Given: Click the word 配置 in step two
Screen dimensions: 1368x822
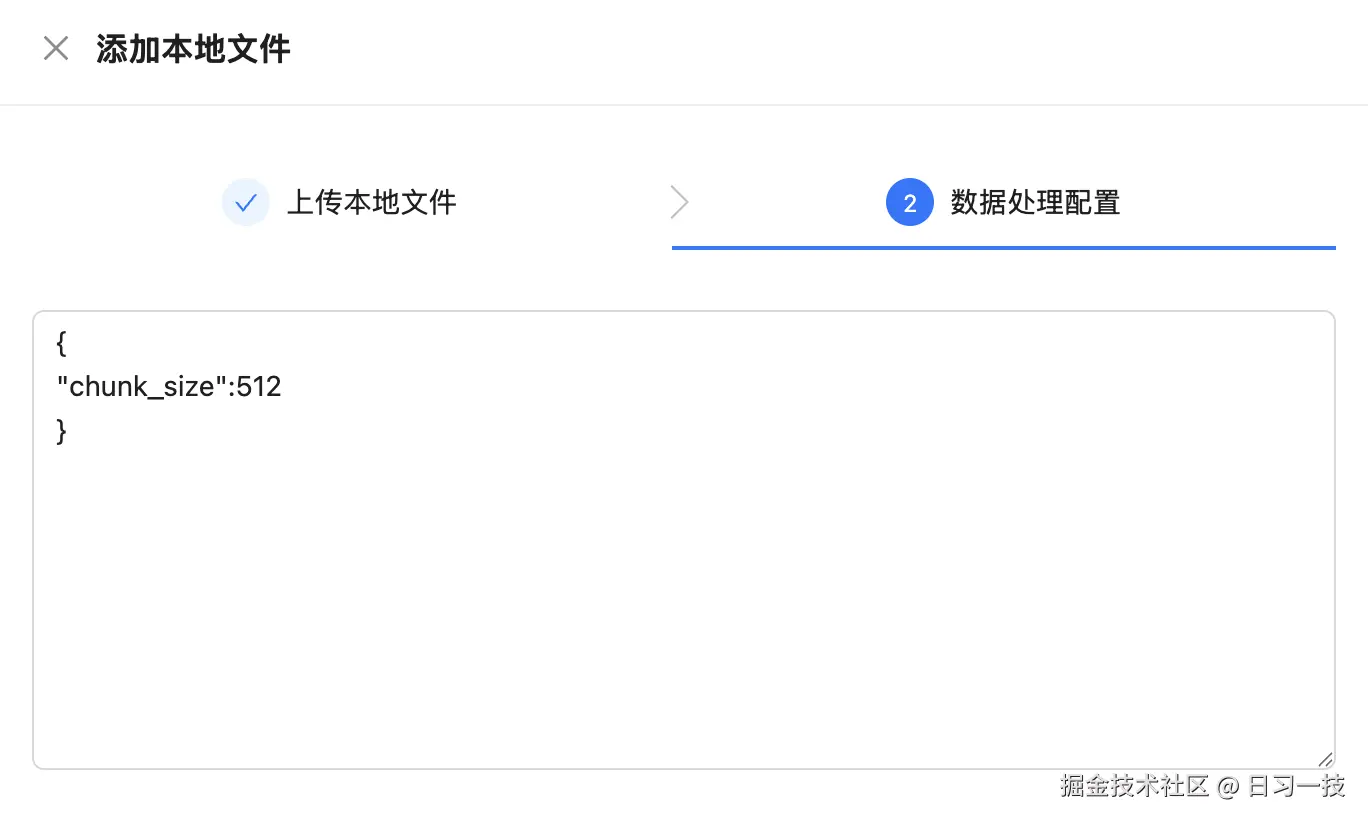Looking at the screenshot, I should pyautogui.click(x=1093, y=203).
